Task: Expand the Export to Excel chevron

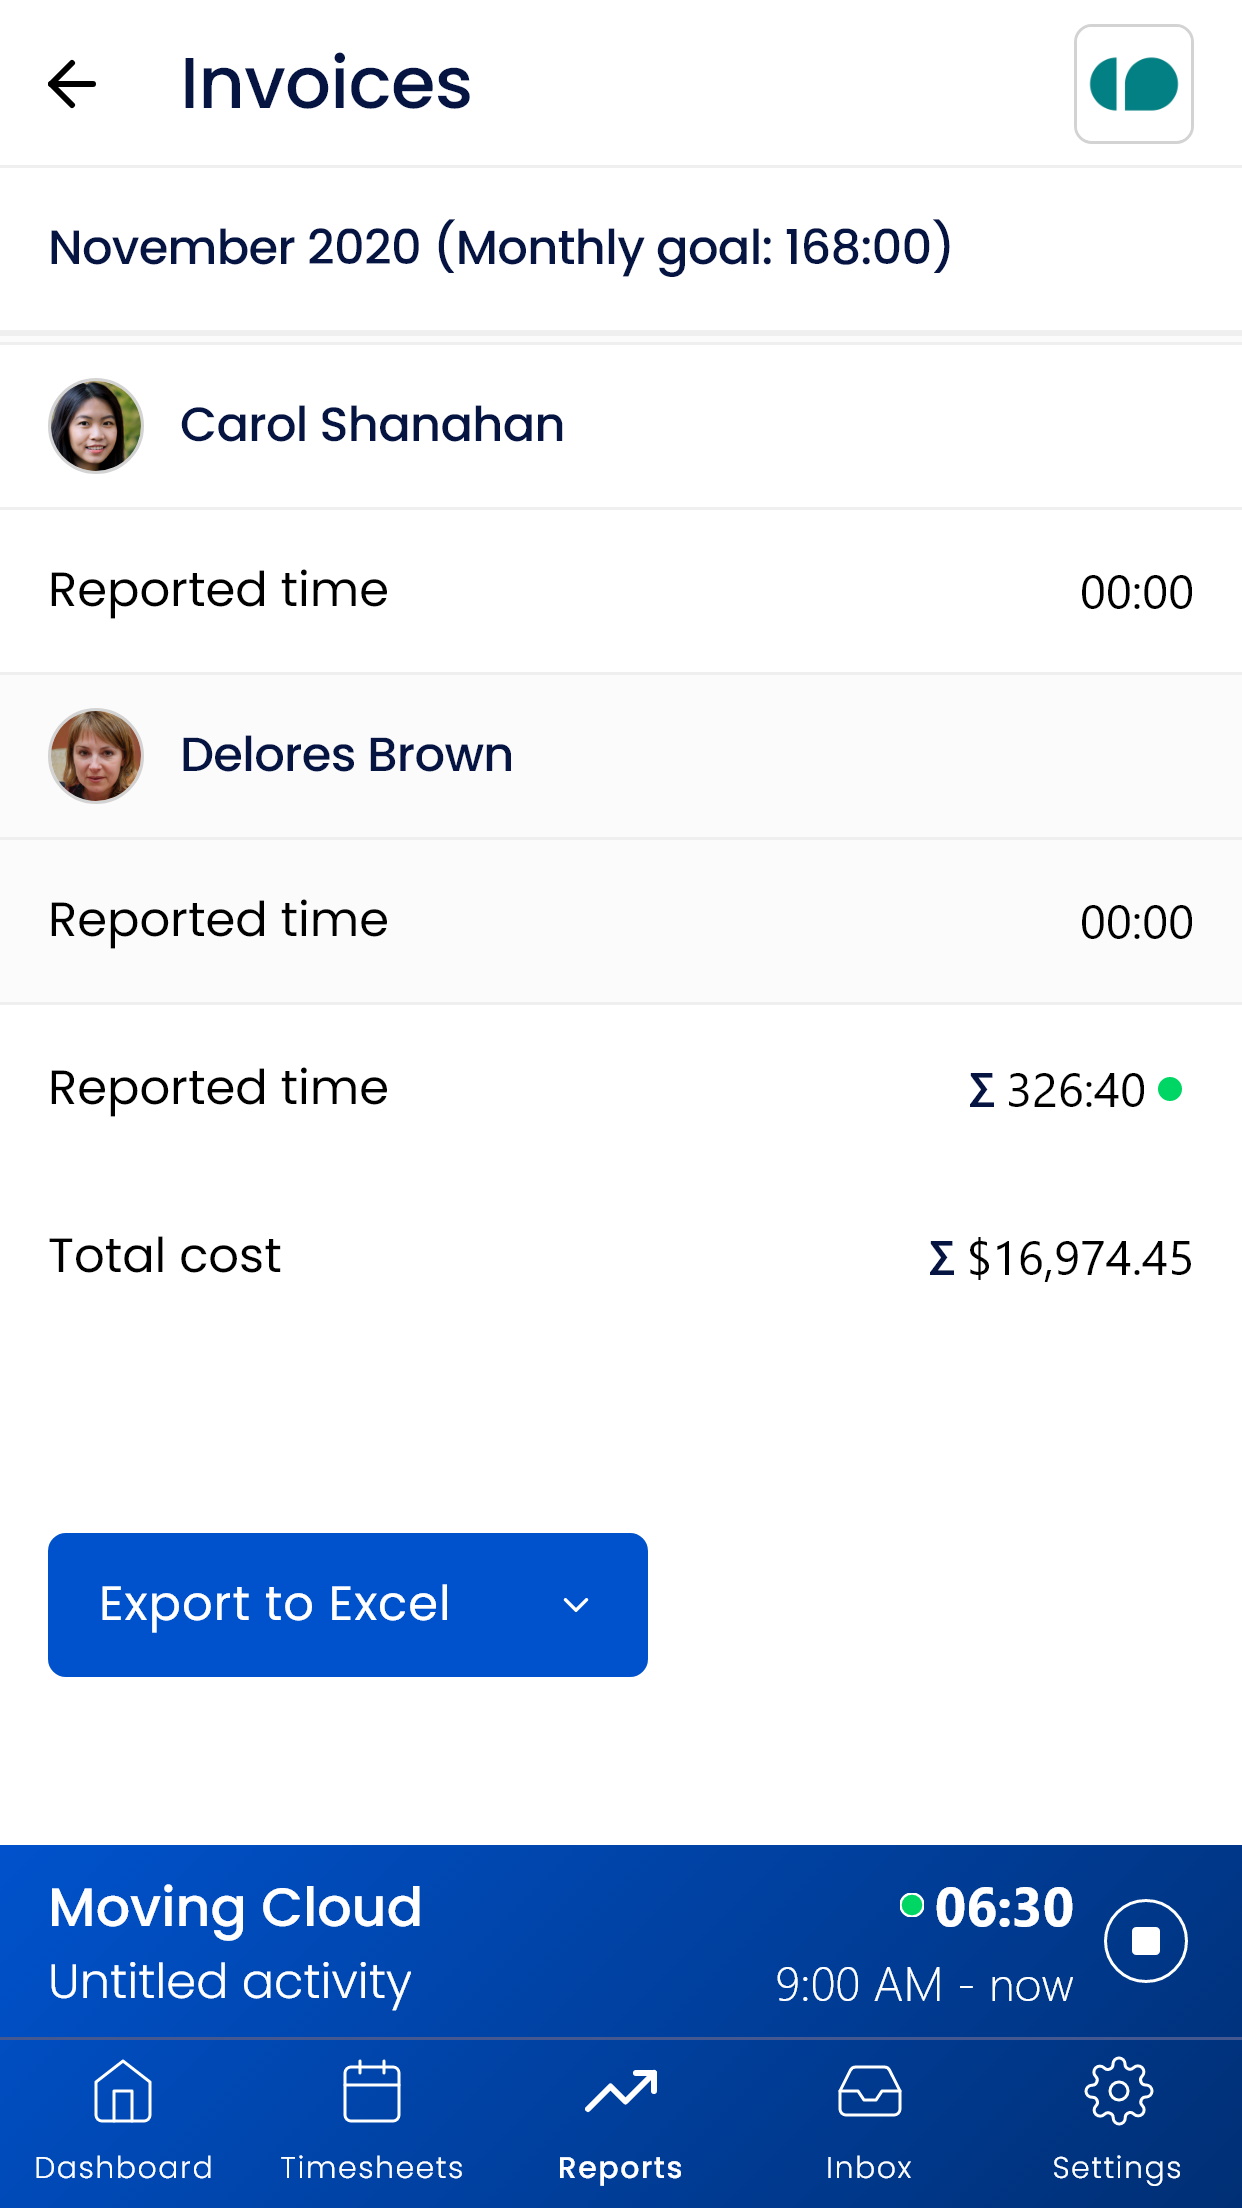Action: 576,1605
